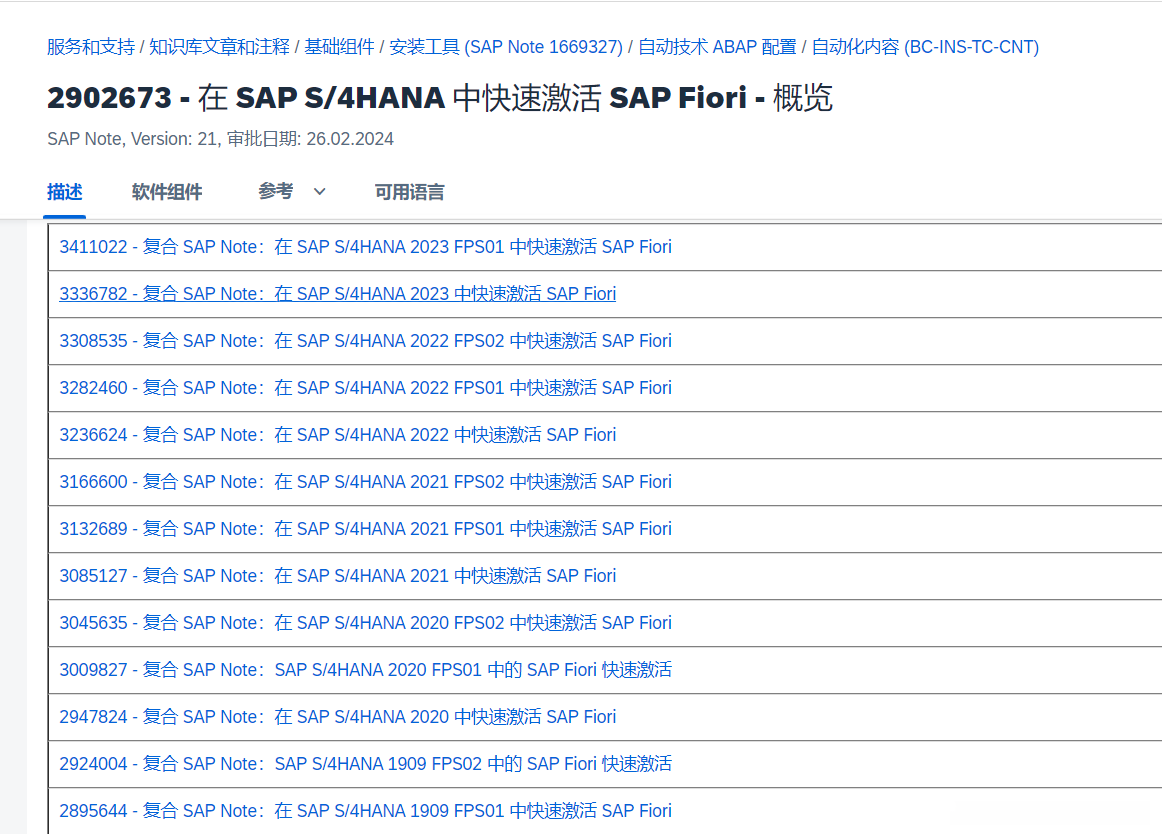Image resolution: width=1162 pixels, height=834 pixels.
Task: Open SAP Note 3411022 for 2023 FPS01
Action: [x=365, y=247]
